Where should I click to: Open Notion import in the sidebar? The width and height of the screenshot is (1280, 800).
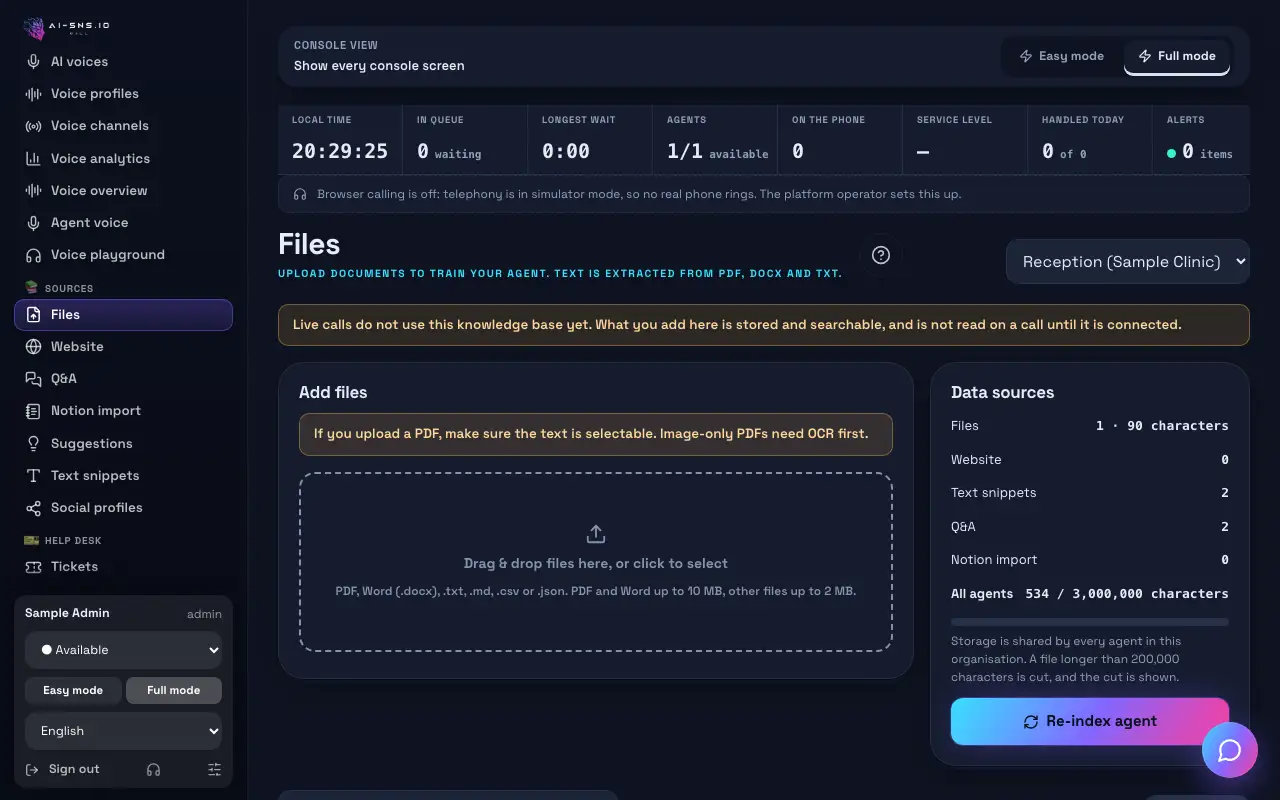123,410
